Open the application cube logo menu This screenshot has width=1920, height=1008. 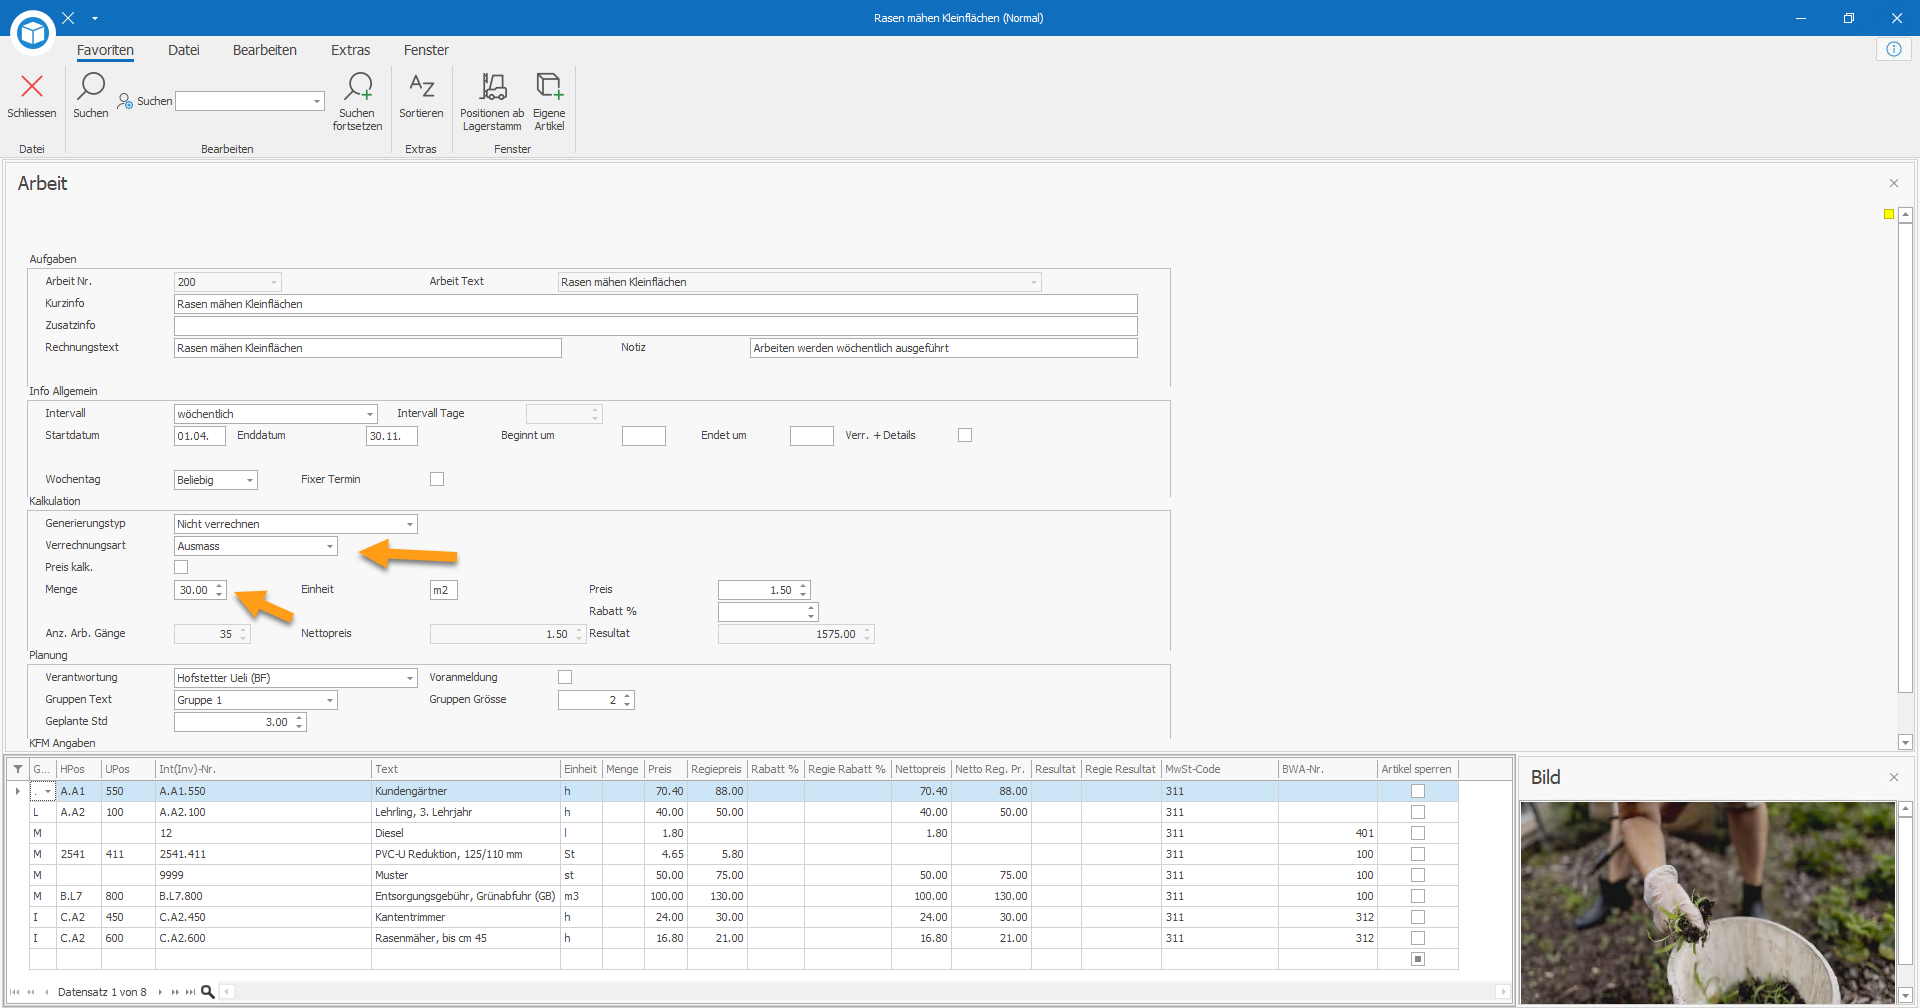pyautogui.click(x=33, y=33)
